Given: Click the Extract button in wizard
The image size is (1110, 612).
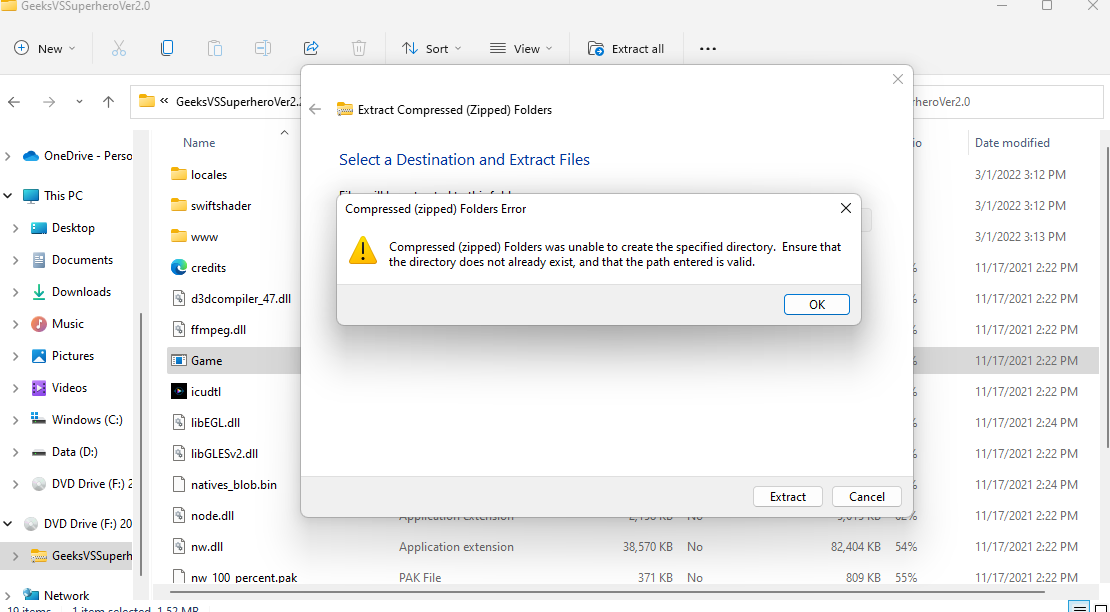Looking at the screenshot, I should tap(787, 496).
